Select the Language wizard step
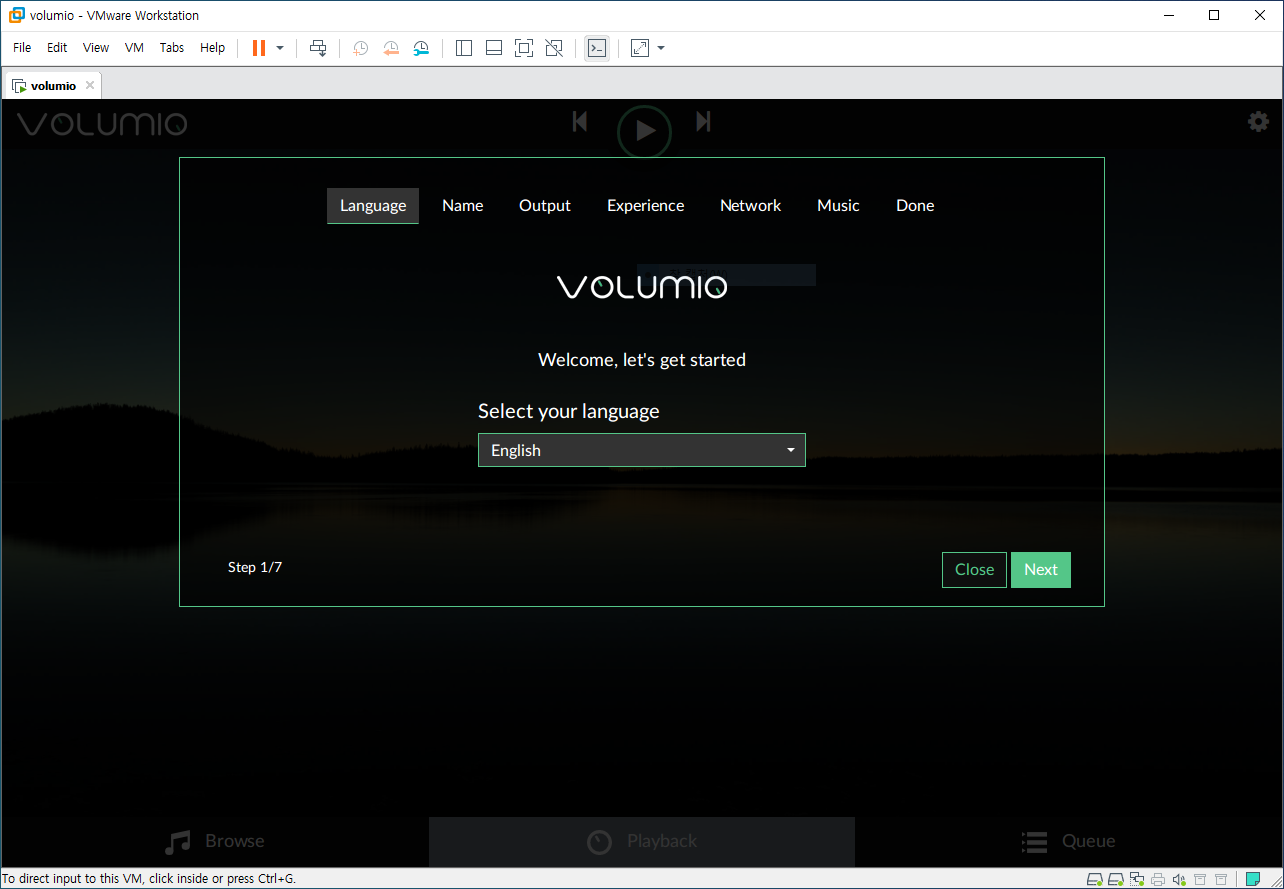Viewport: 1284px width, 889px height. pyautogui.click(x=373, y=206)
